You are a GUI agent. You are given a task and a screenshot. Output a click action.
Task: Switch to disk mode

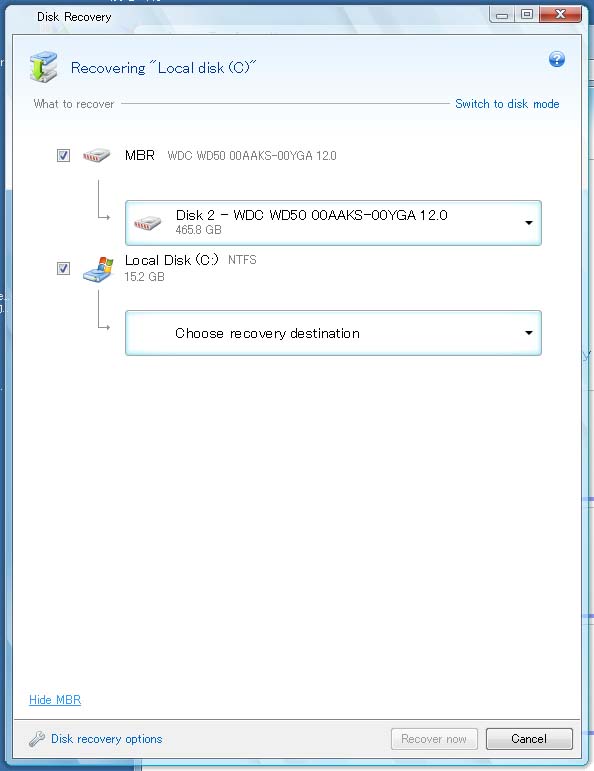[x=507, y=104]
